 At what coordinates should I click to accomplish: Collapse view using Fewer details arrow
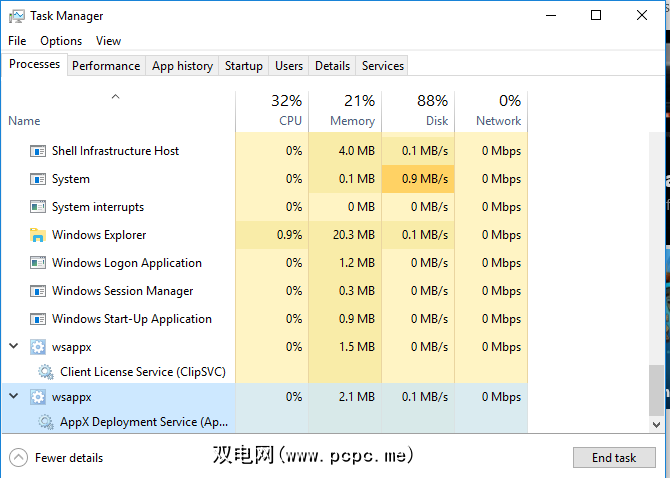click(x=18, y=458)
